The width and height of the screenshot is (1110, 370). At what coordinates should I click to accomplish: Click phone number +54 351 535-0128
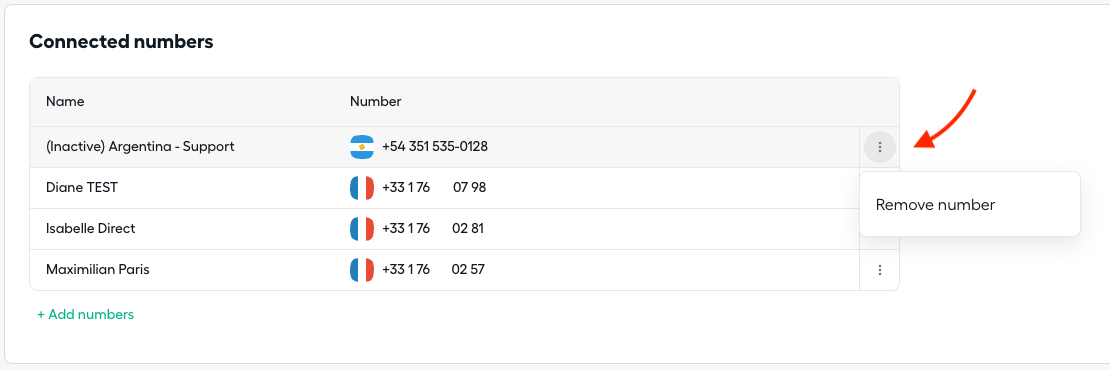[x=435, y=147]
